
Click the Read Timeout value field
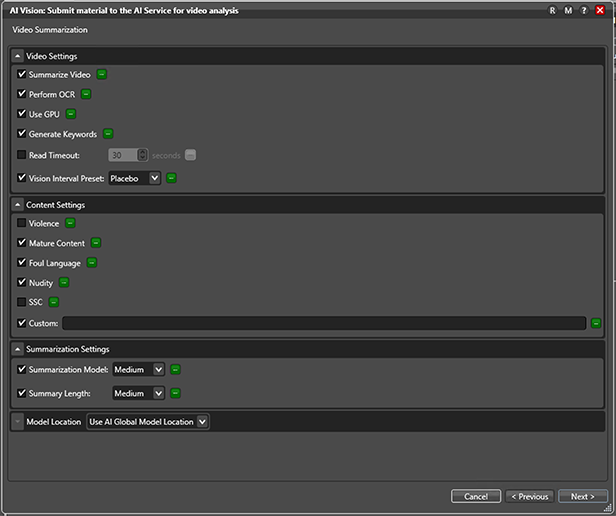click(x=123, y=155)
